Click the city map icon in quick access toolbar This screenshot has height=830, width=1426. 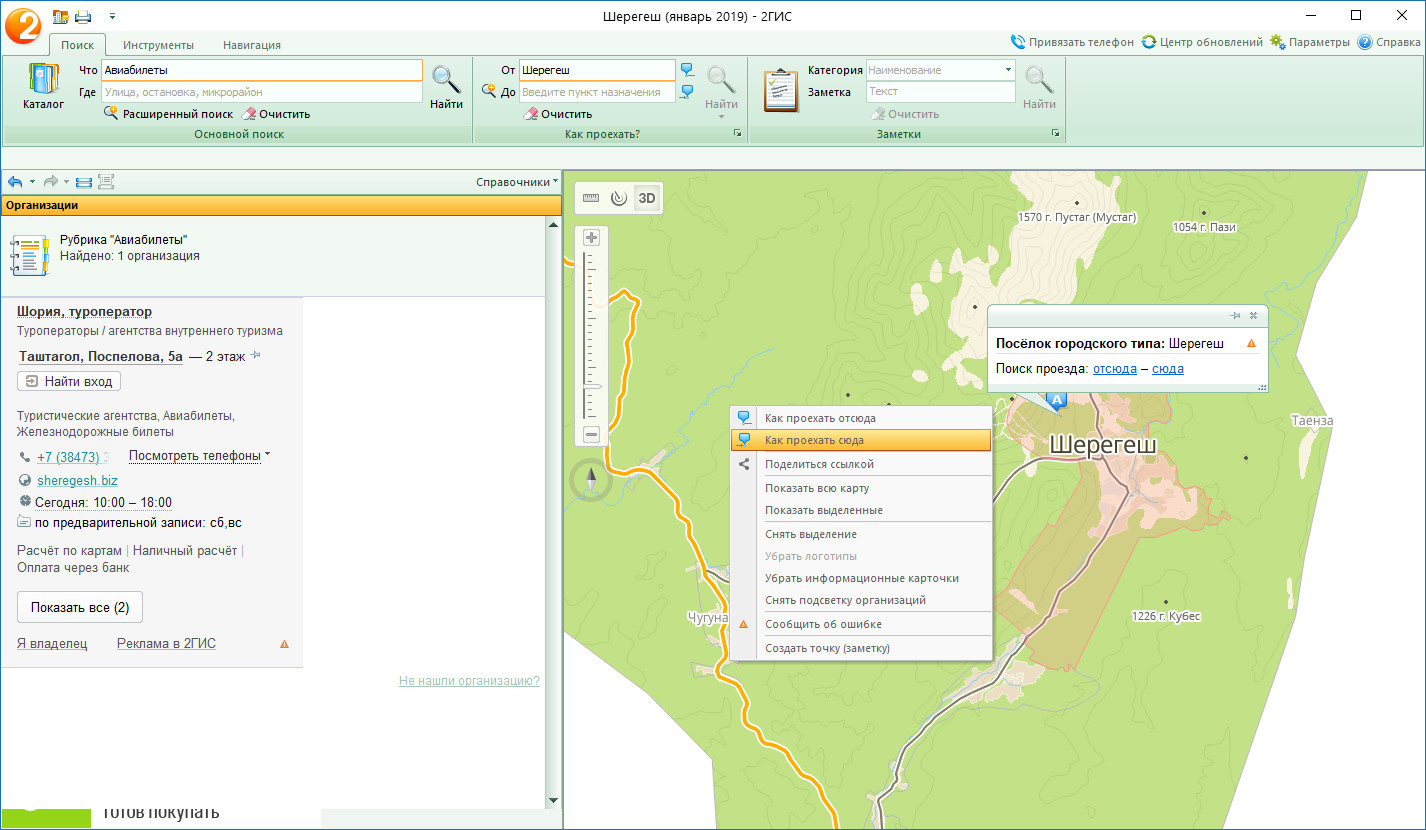point(61,16)
